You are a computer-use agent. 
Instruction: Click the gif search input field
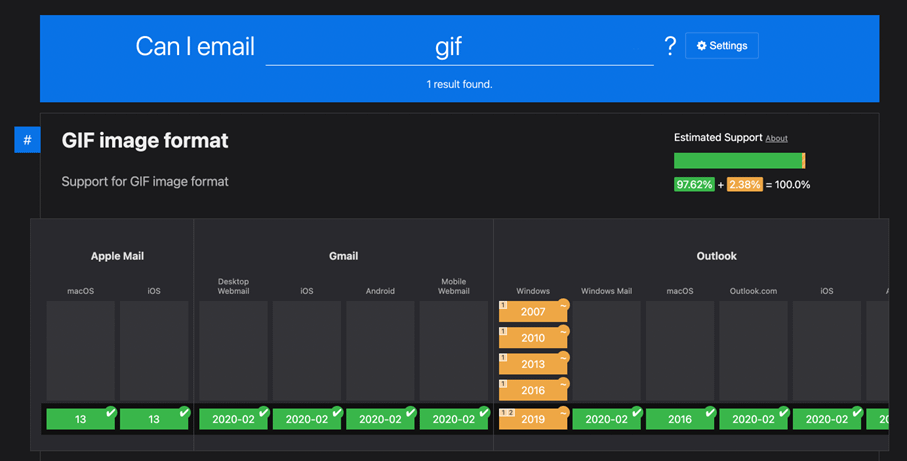459,46
